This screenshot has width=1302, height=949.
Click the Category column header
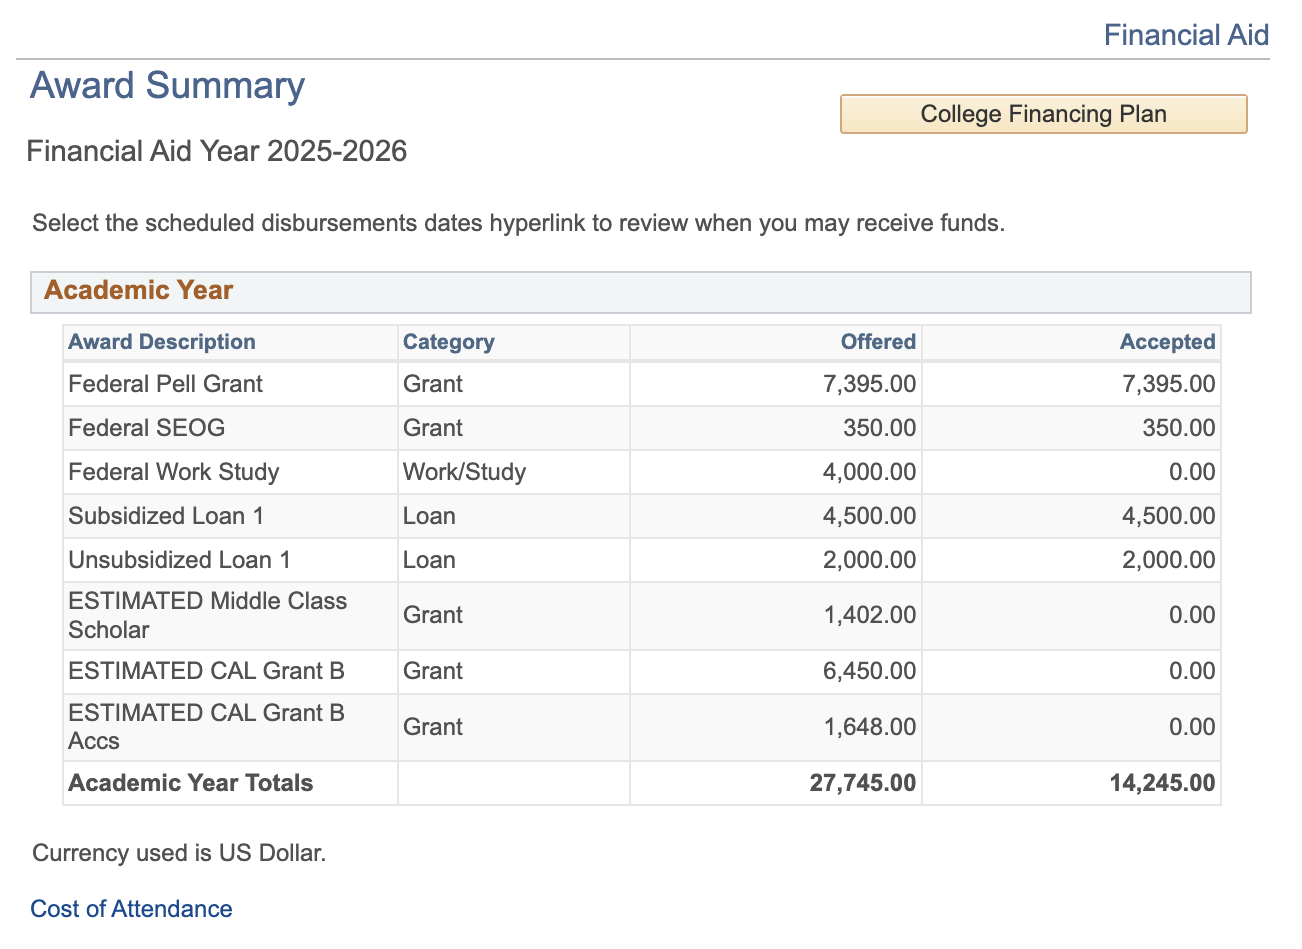[x=448, y=342]
